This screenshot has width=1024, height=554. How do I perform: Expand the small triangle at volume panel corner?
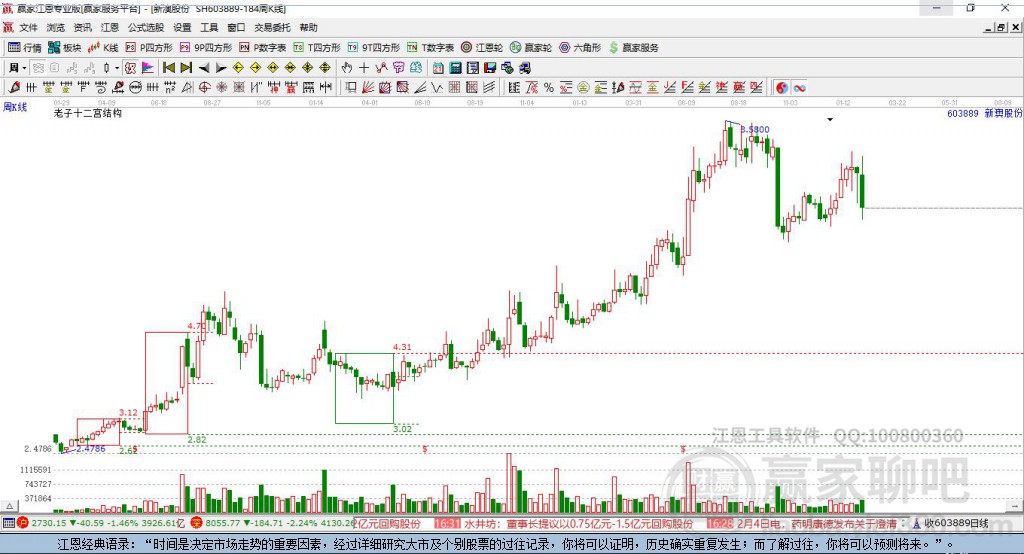point(9,506)
